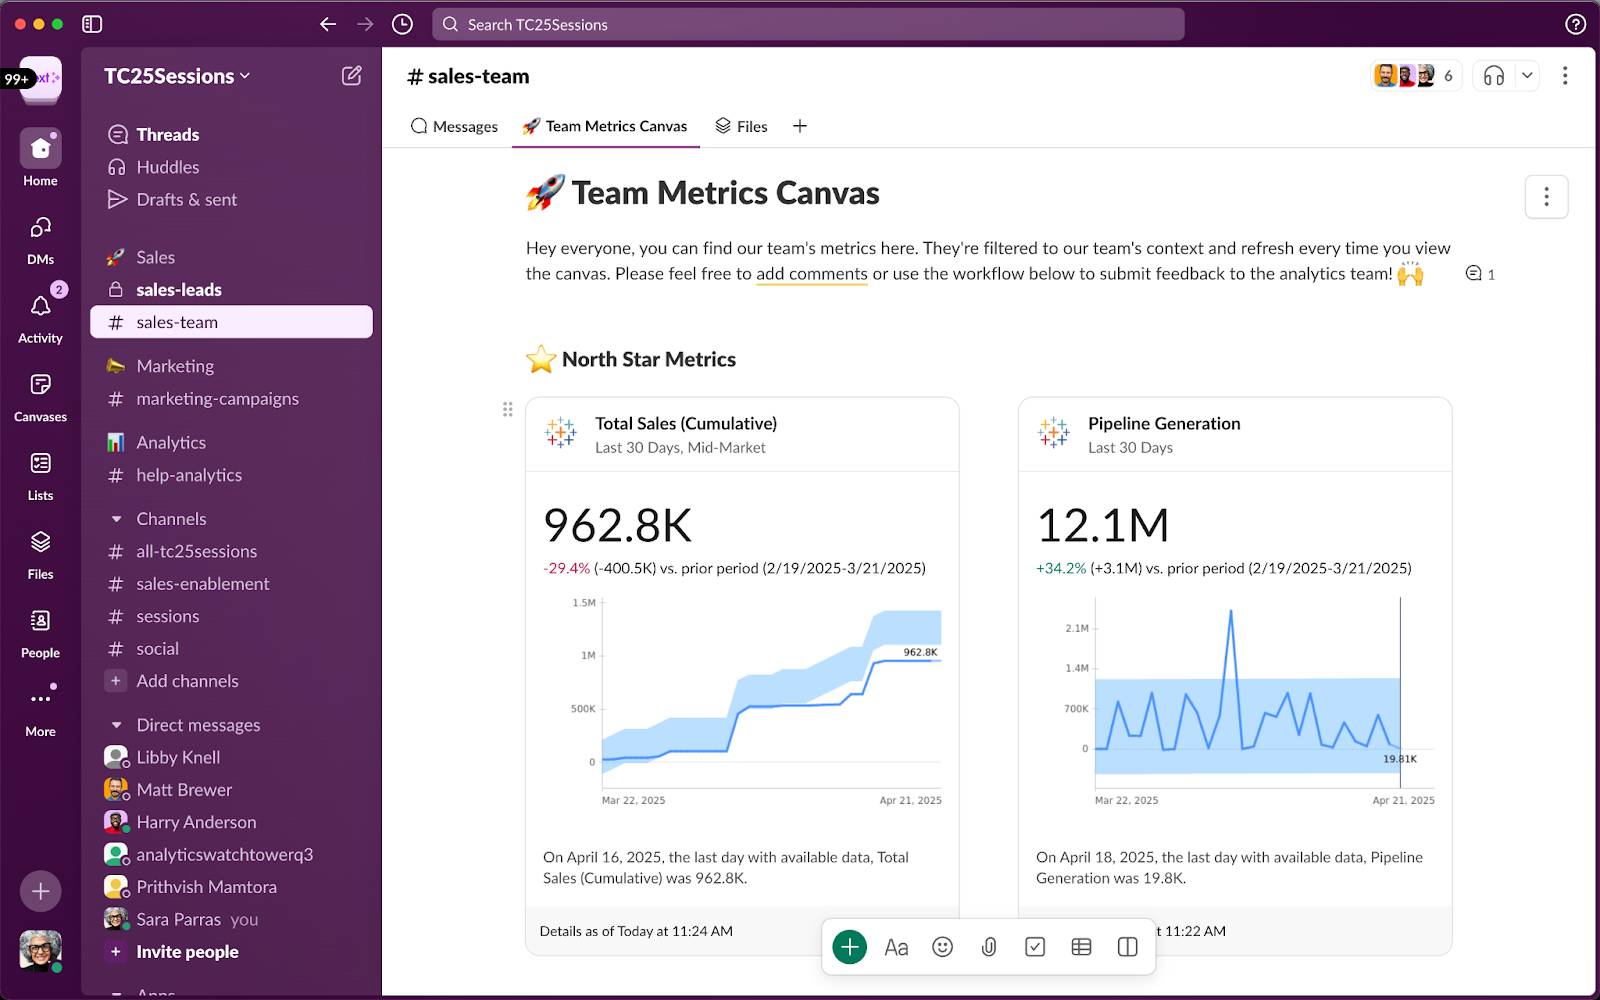
Task: Open channel options vertical dots in header
Action: tap(1565, 76)
